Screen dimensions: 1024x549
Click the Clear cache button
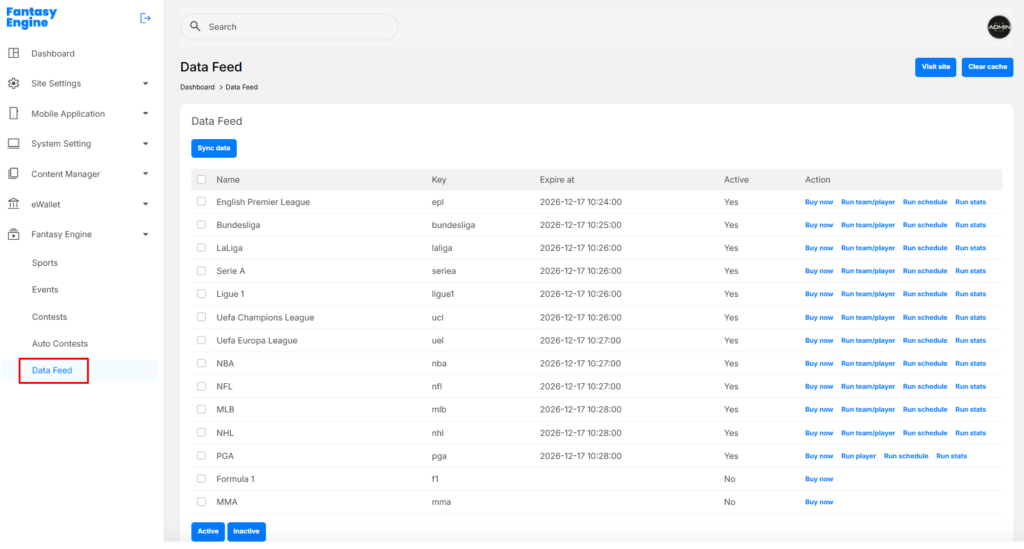tap(987, 67)
